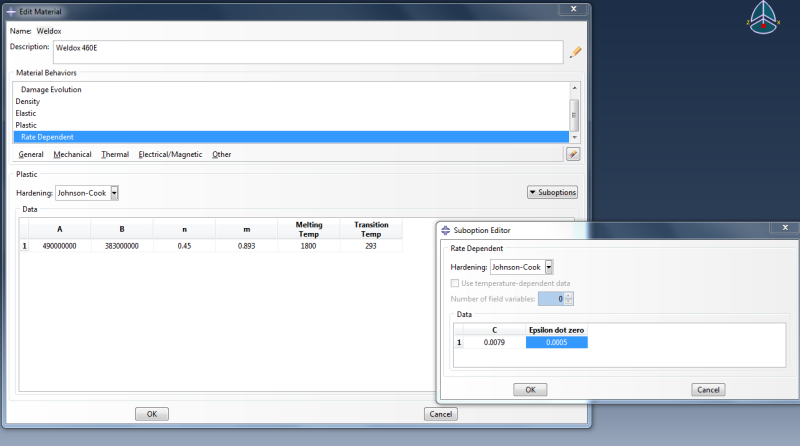Click the field variables number box
This screenshot has height=446, width=800.
click(552, 299)
